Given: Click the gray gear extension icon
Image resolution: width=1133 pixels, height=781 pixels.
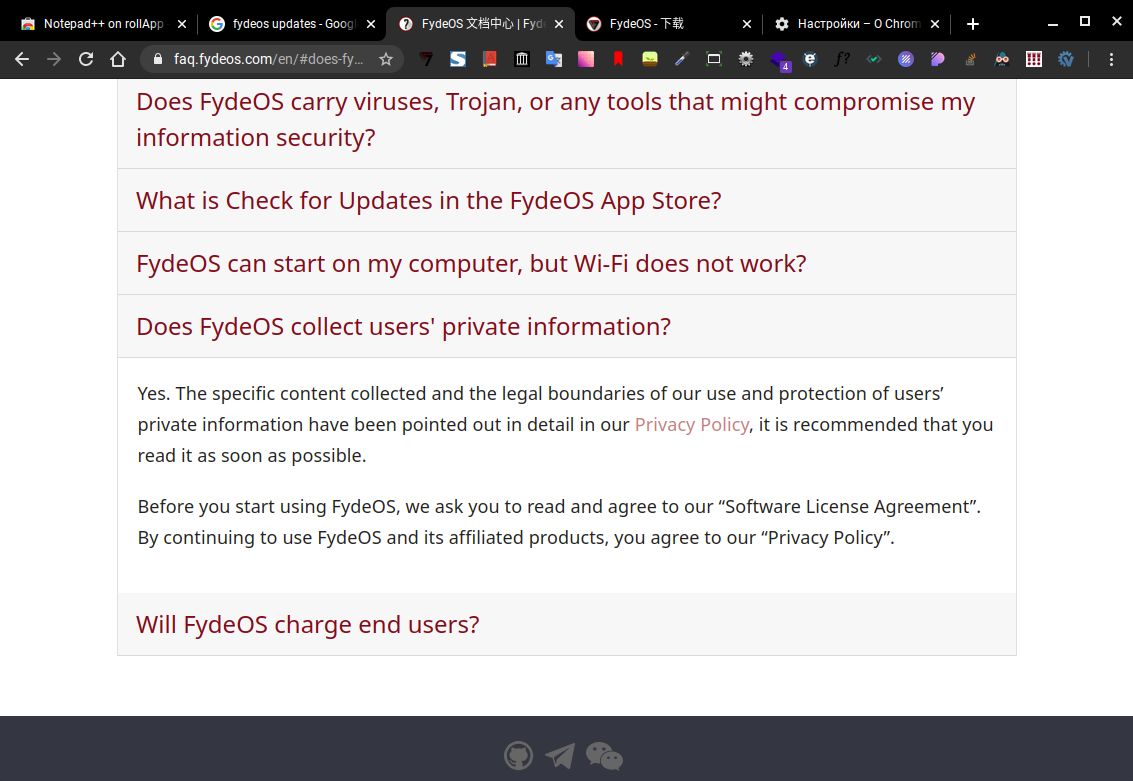Looking at the screenshot, I should (x=746, y=59).
